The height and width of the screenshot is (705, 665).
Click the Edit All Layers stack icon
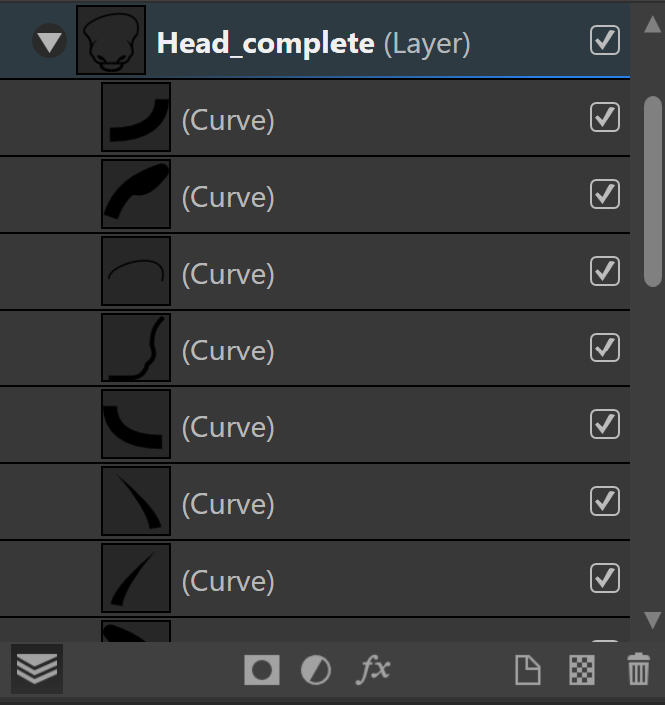point(37,669)
